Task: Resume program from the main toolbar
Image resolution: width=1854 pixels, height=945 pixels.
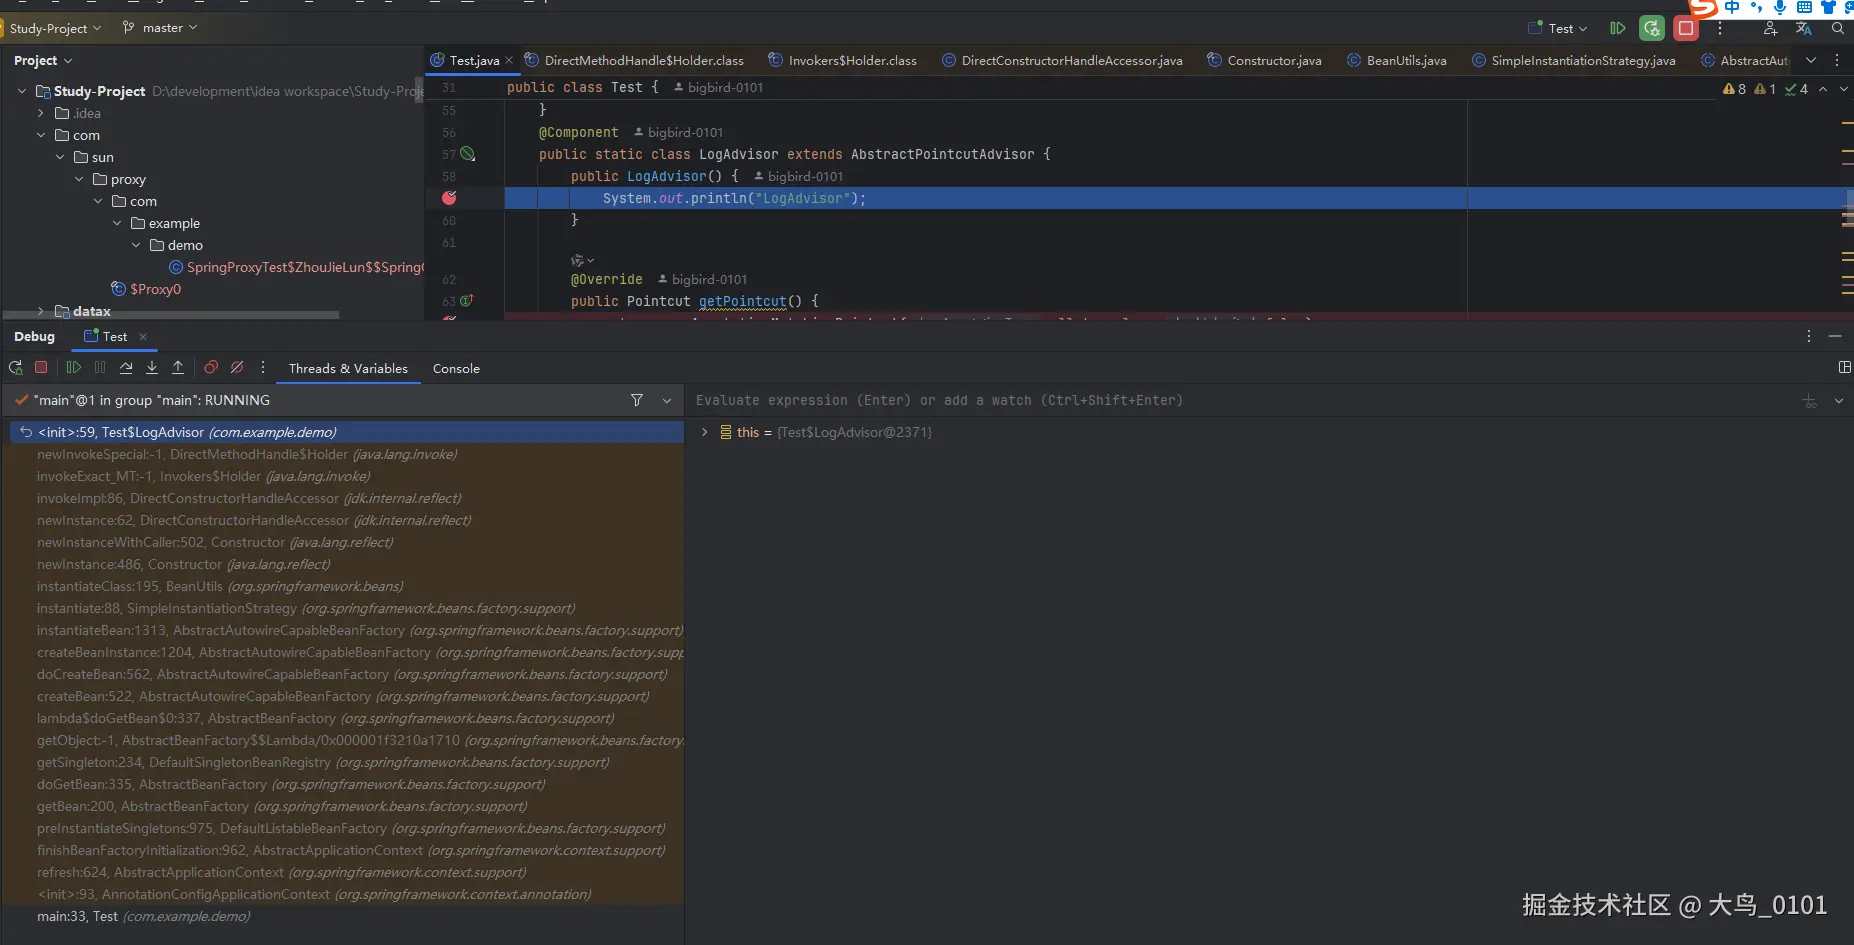Action: (1617, 28)
